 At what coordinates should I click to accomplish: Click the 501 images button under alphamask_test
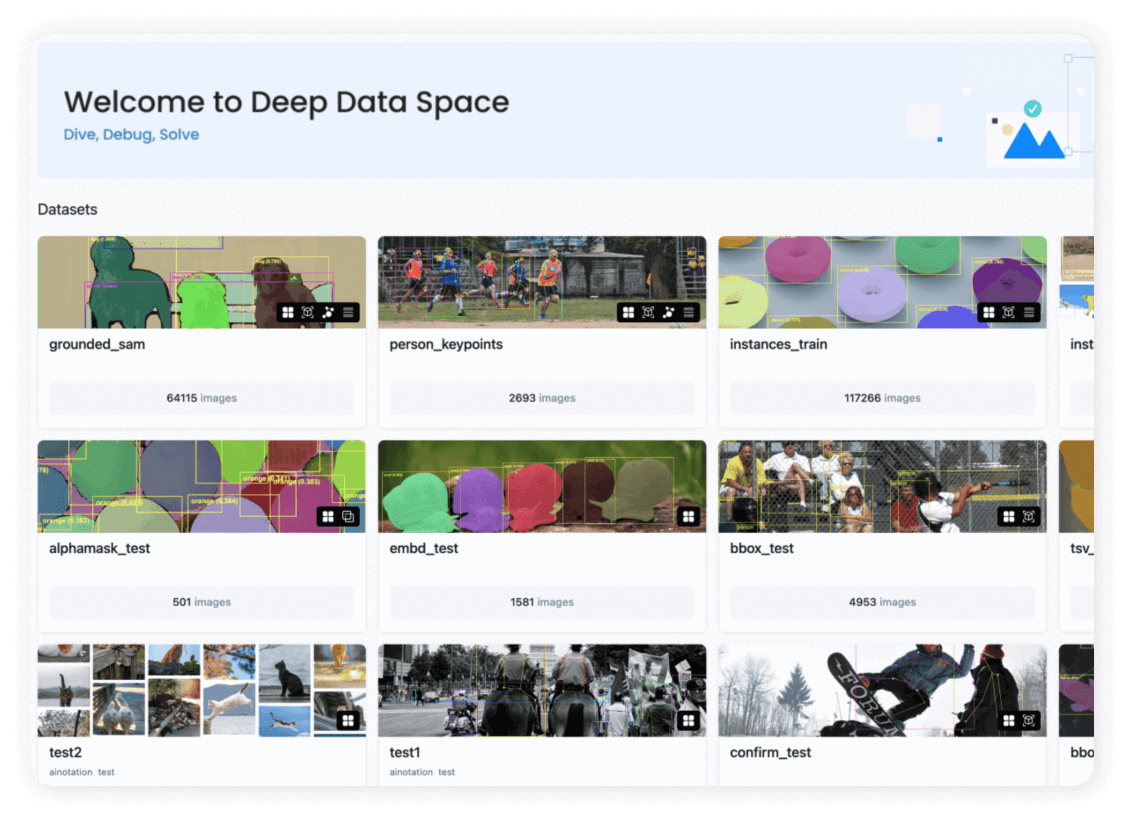[202, 602]
